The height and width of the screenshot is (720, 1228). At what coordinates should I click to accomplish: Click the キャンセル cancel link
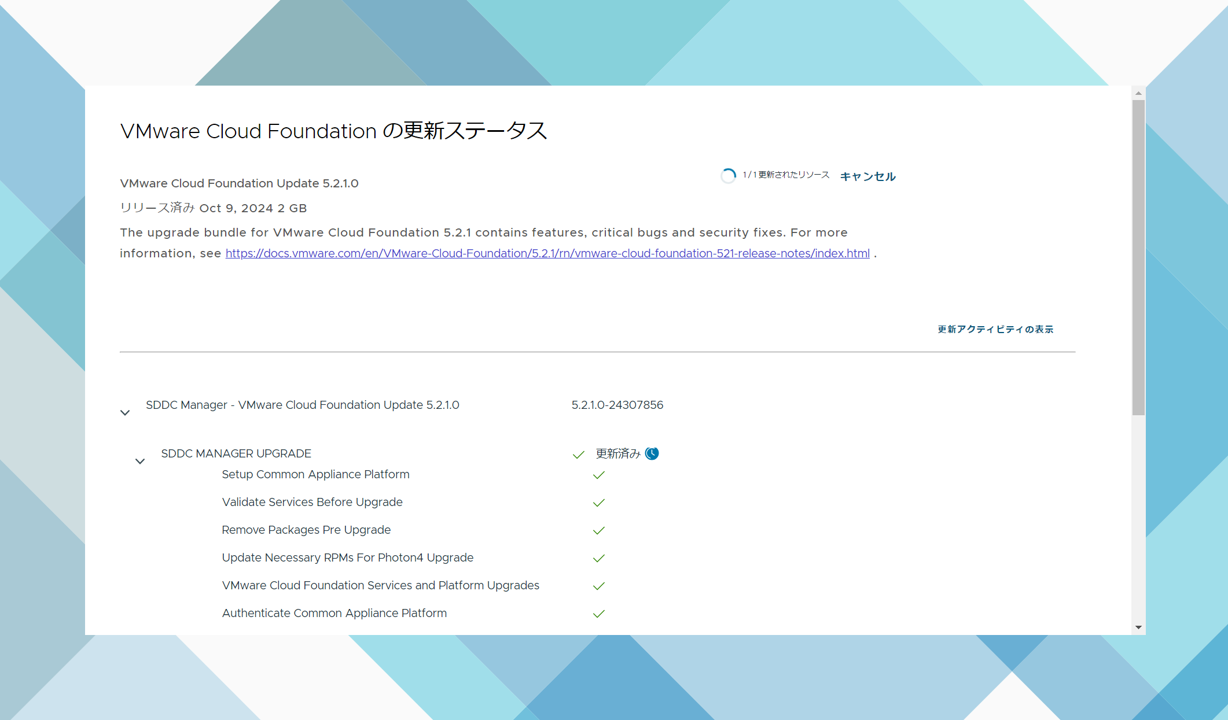tap(867, 176)
